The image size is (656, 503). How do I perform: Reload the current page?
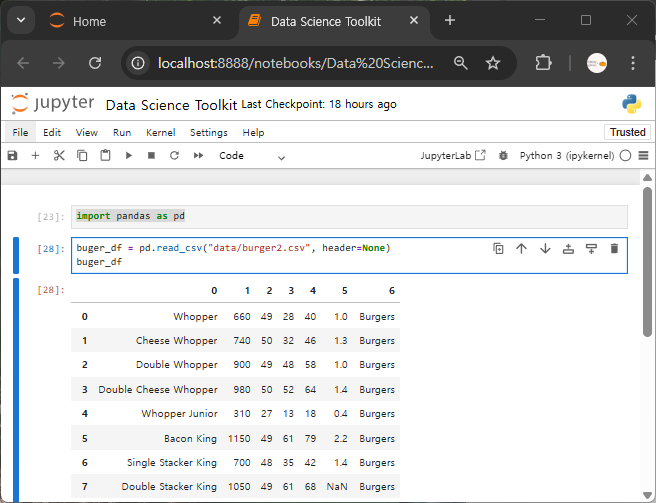point(95,63)
